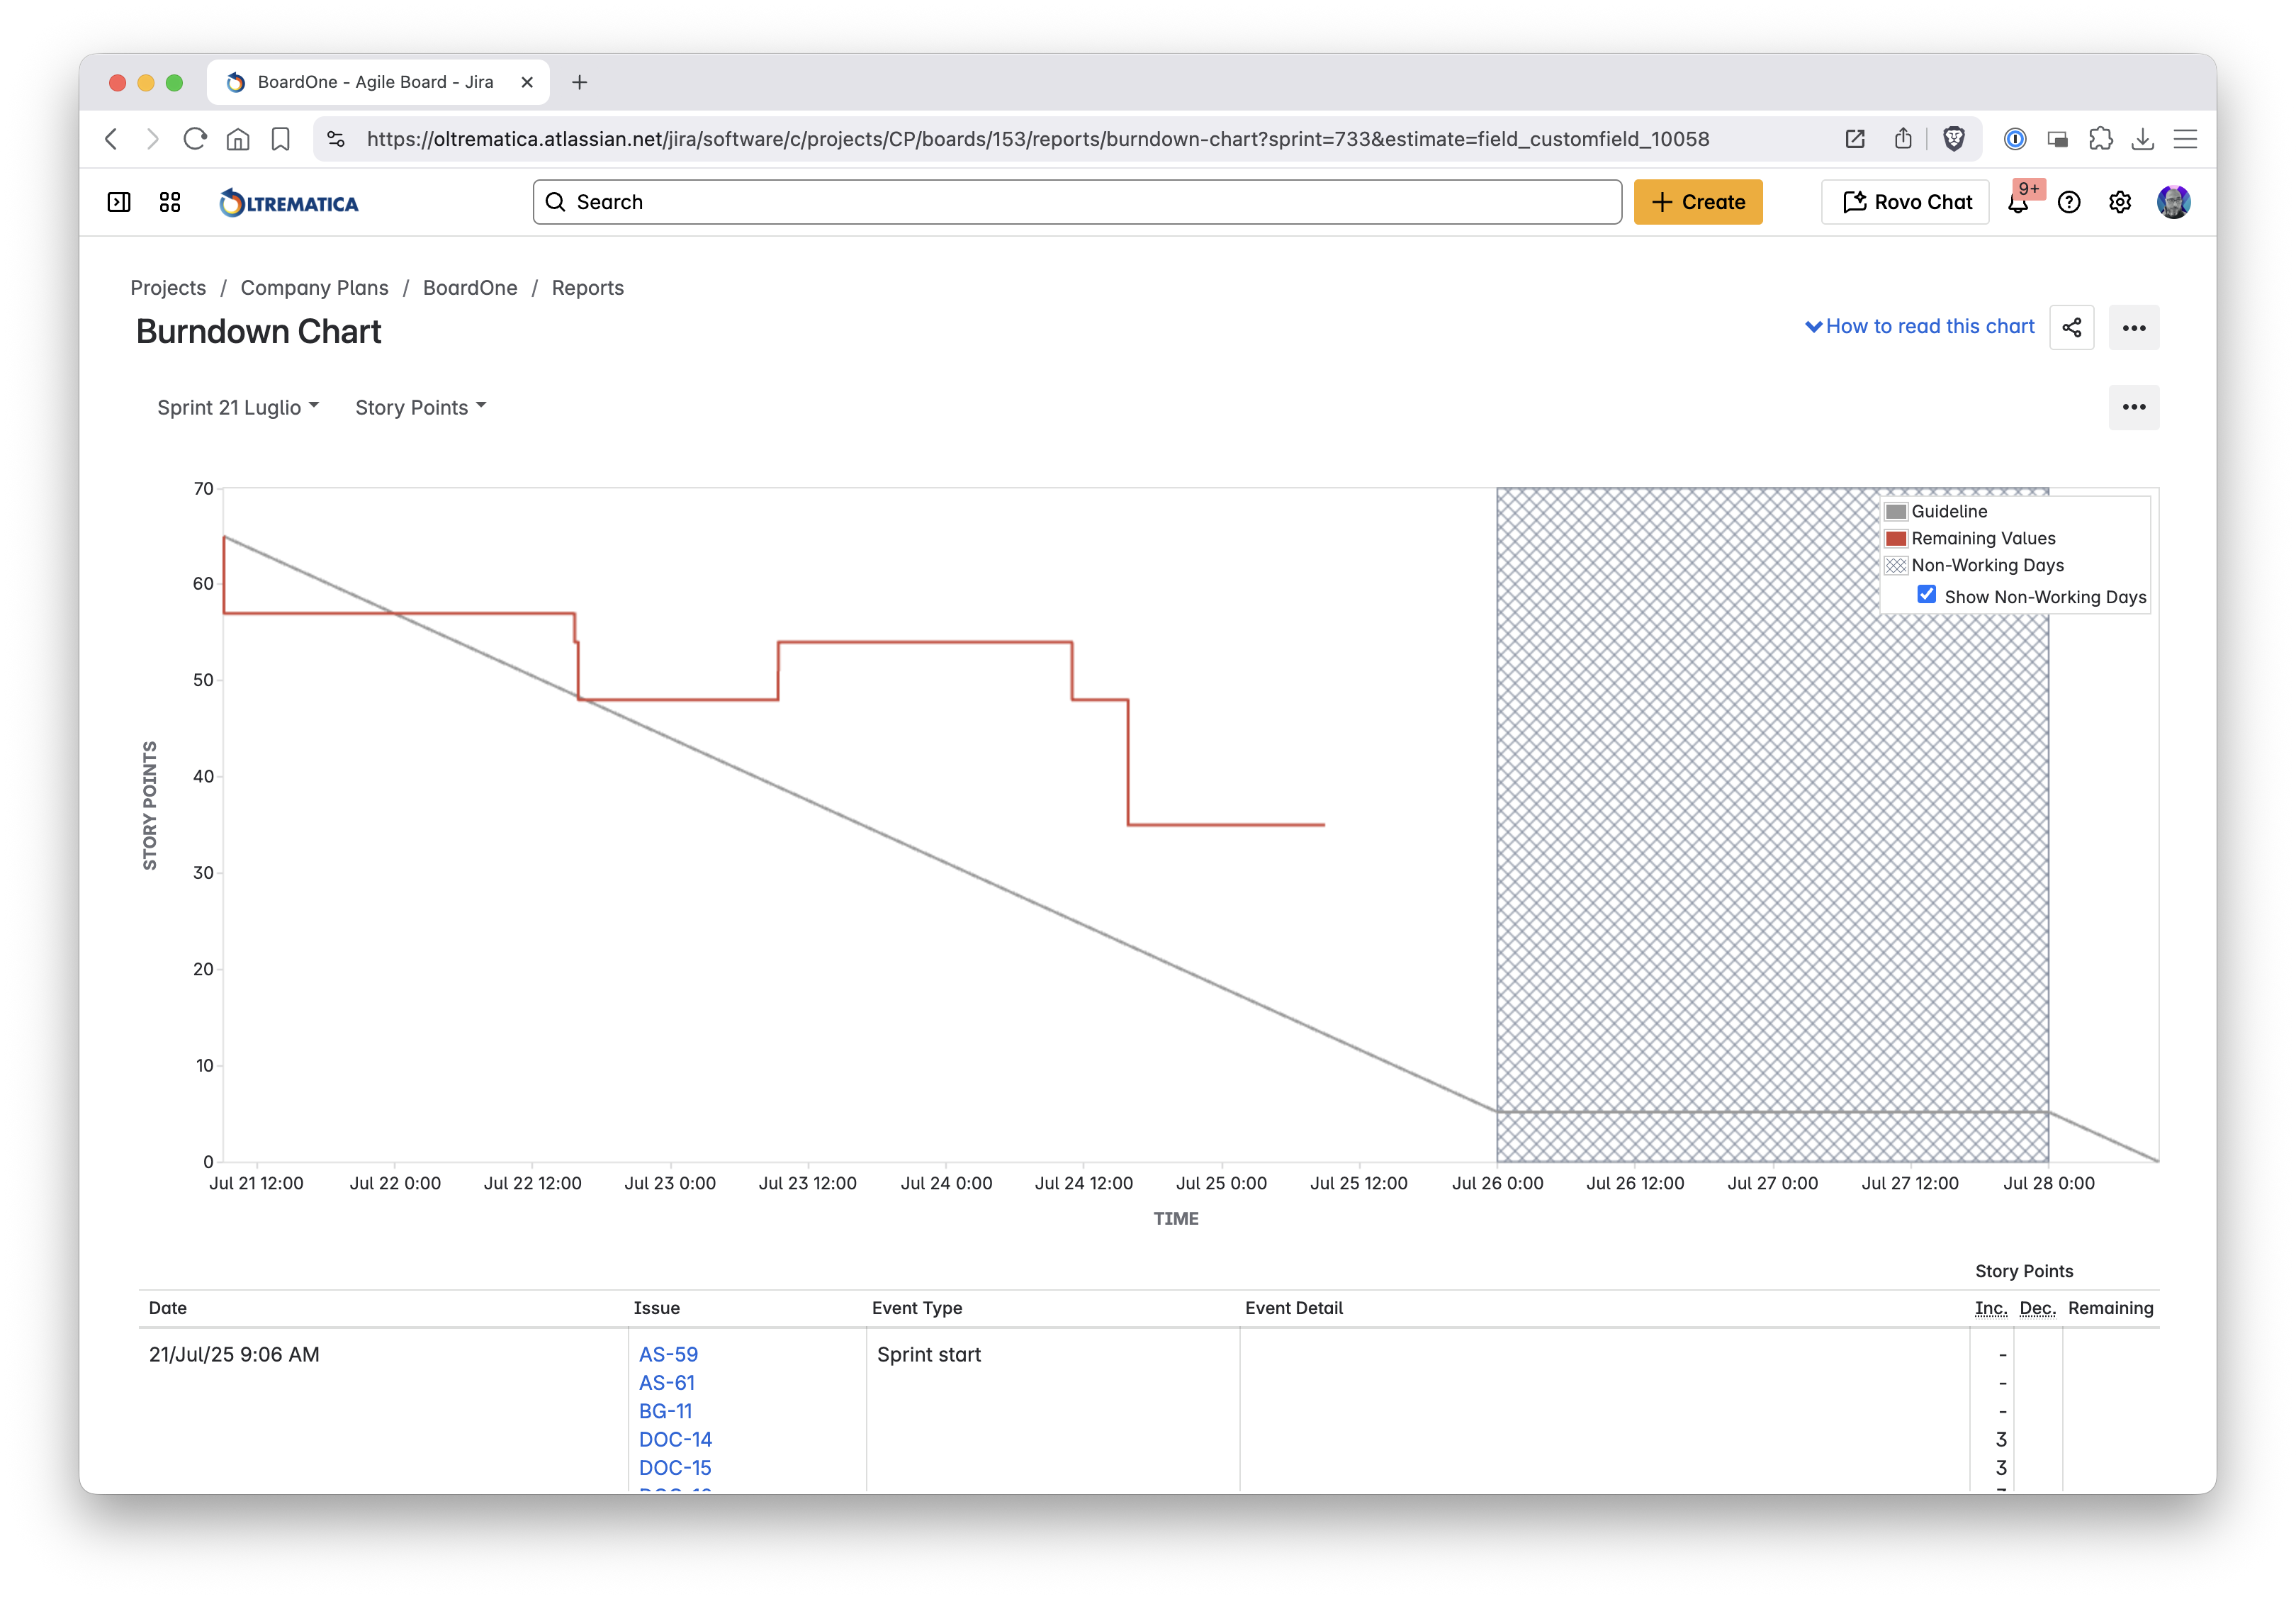2296x1599 pixels.
Task: Open Jira notifications bell
Action: coord(2019,205)
